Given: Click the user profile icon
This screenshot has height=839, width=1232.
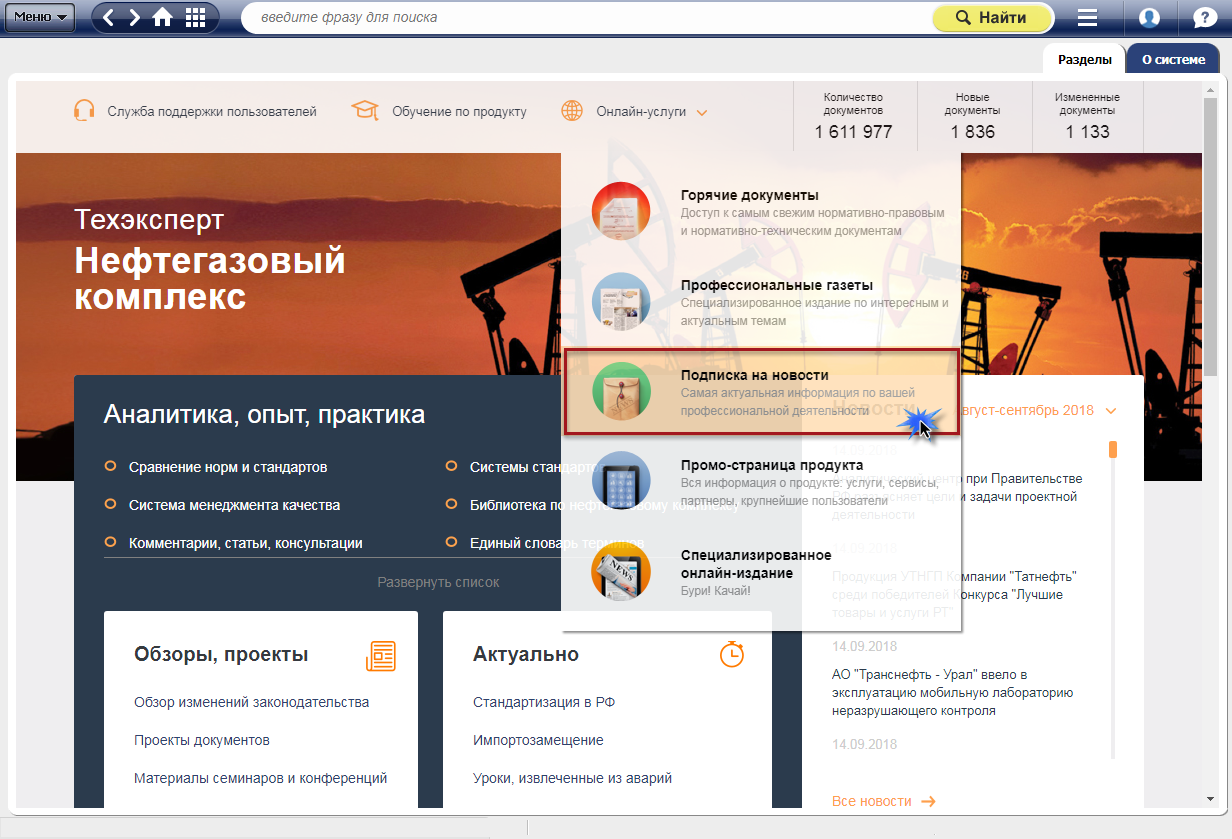Looking at the screenshot, I should pos(1149,18).
